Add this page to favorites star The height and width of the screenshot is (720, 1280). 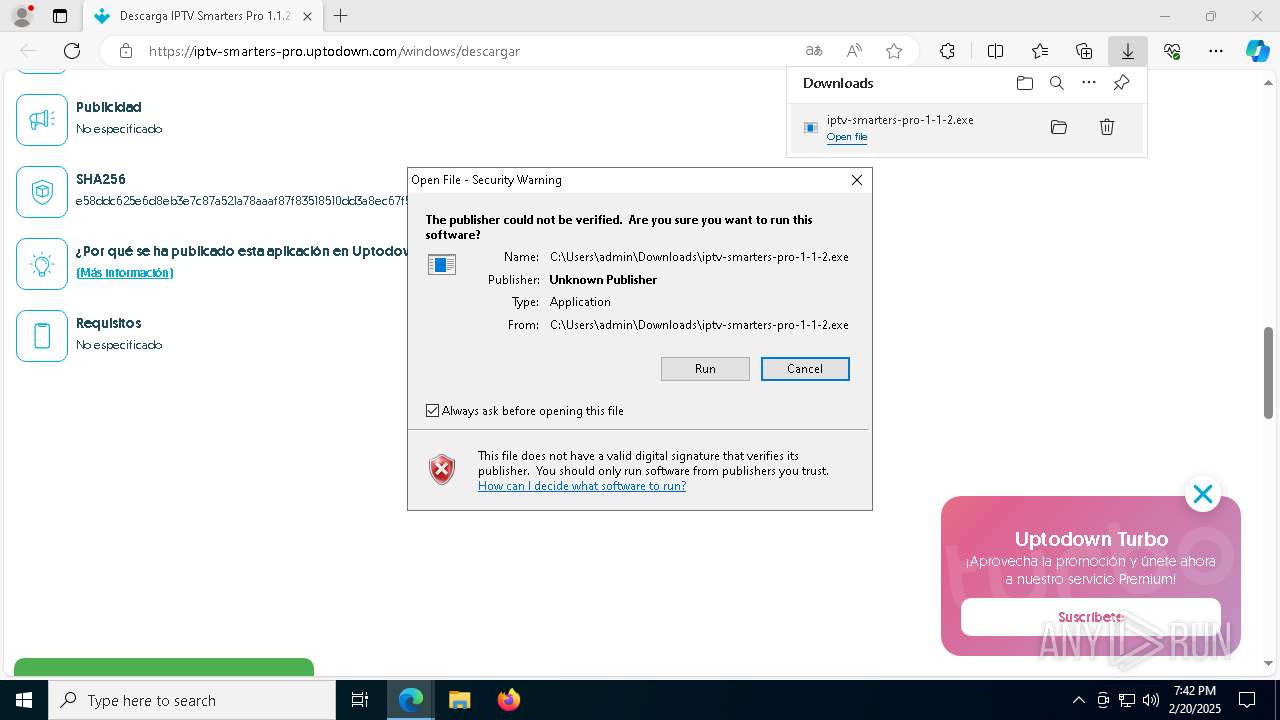pos(894,51)
